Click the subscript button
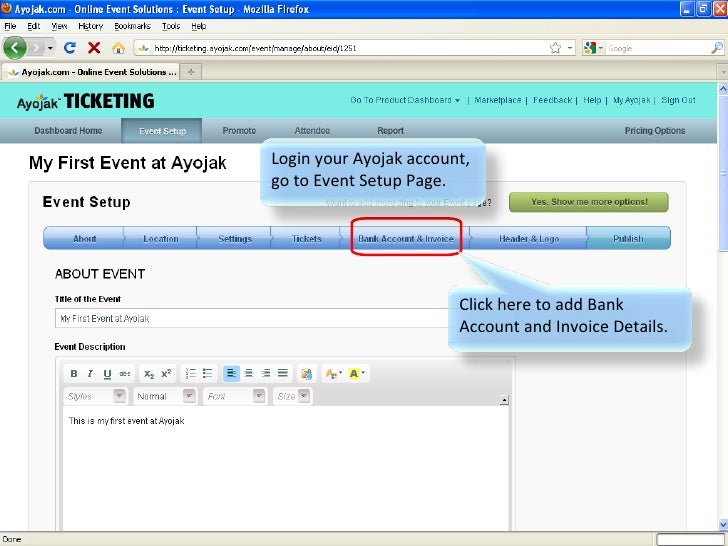 point(149,374)
